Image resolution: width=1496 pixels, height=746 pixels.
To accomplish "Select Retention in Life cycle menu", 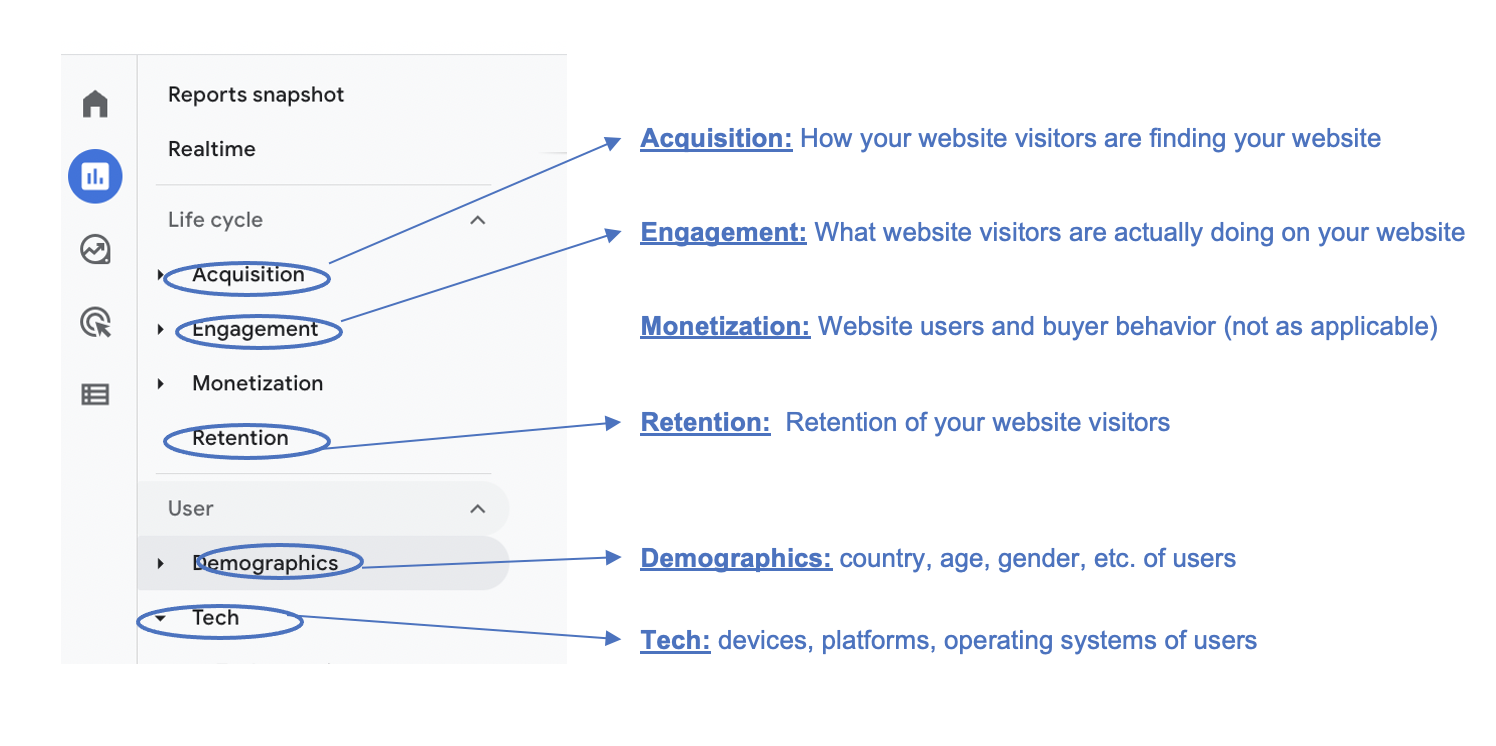I will pyautogui.click(x=240, y=438).
